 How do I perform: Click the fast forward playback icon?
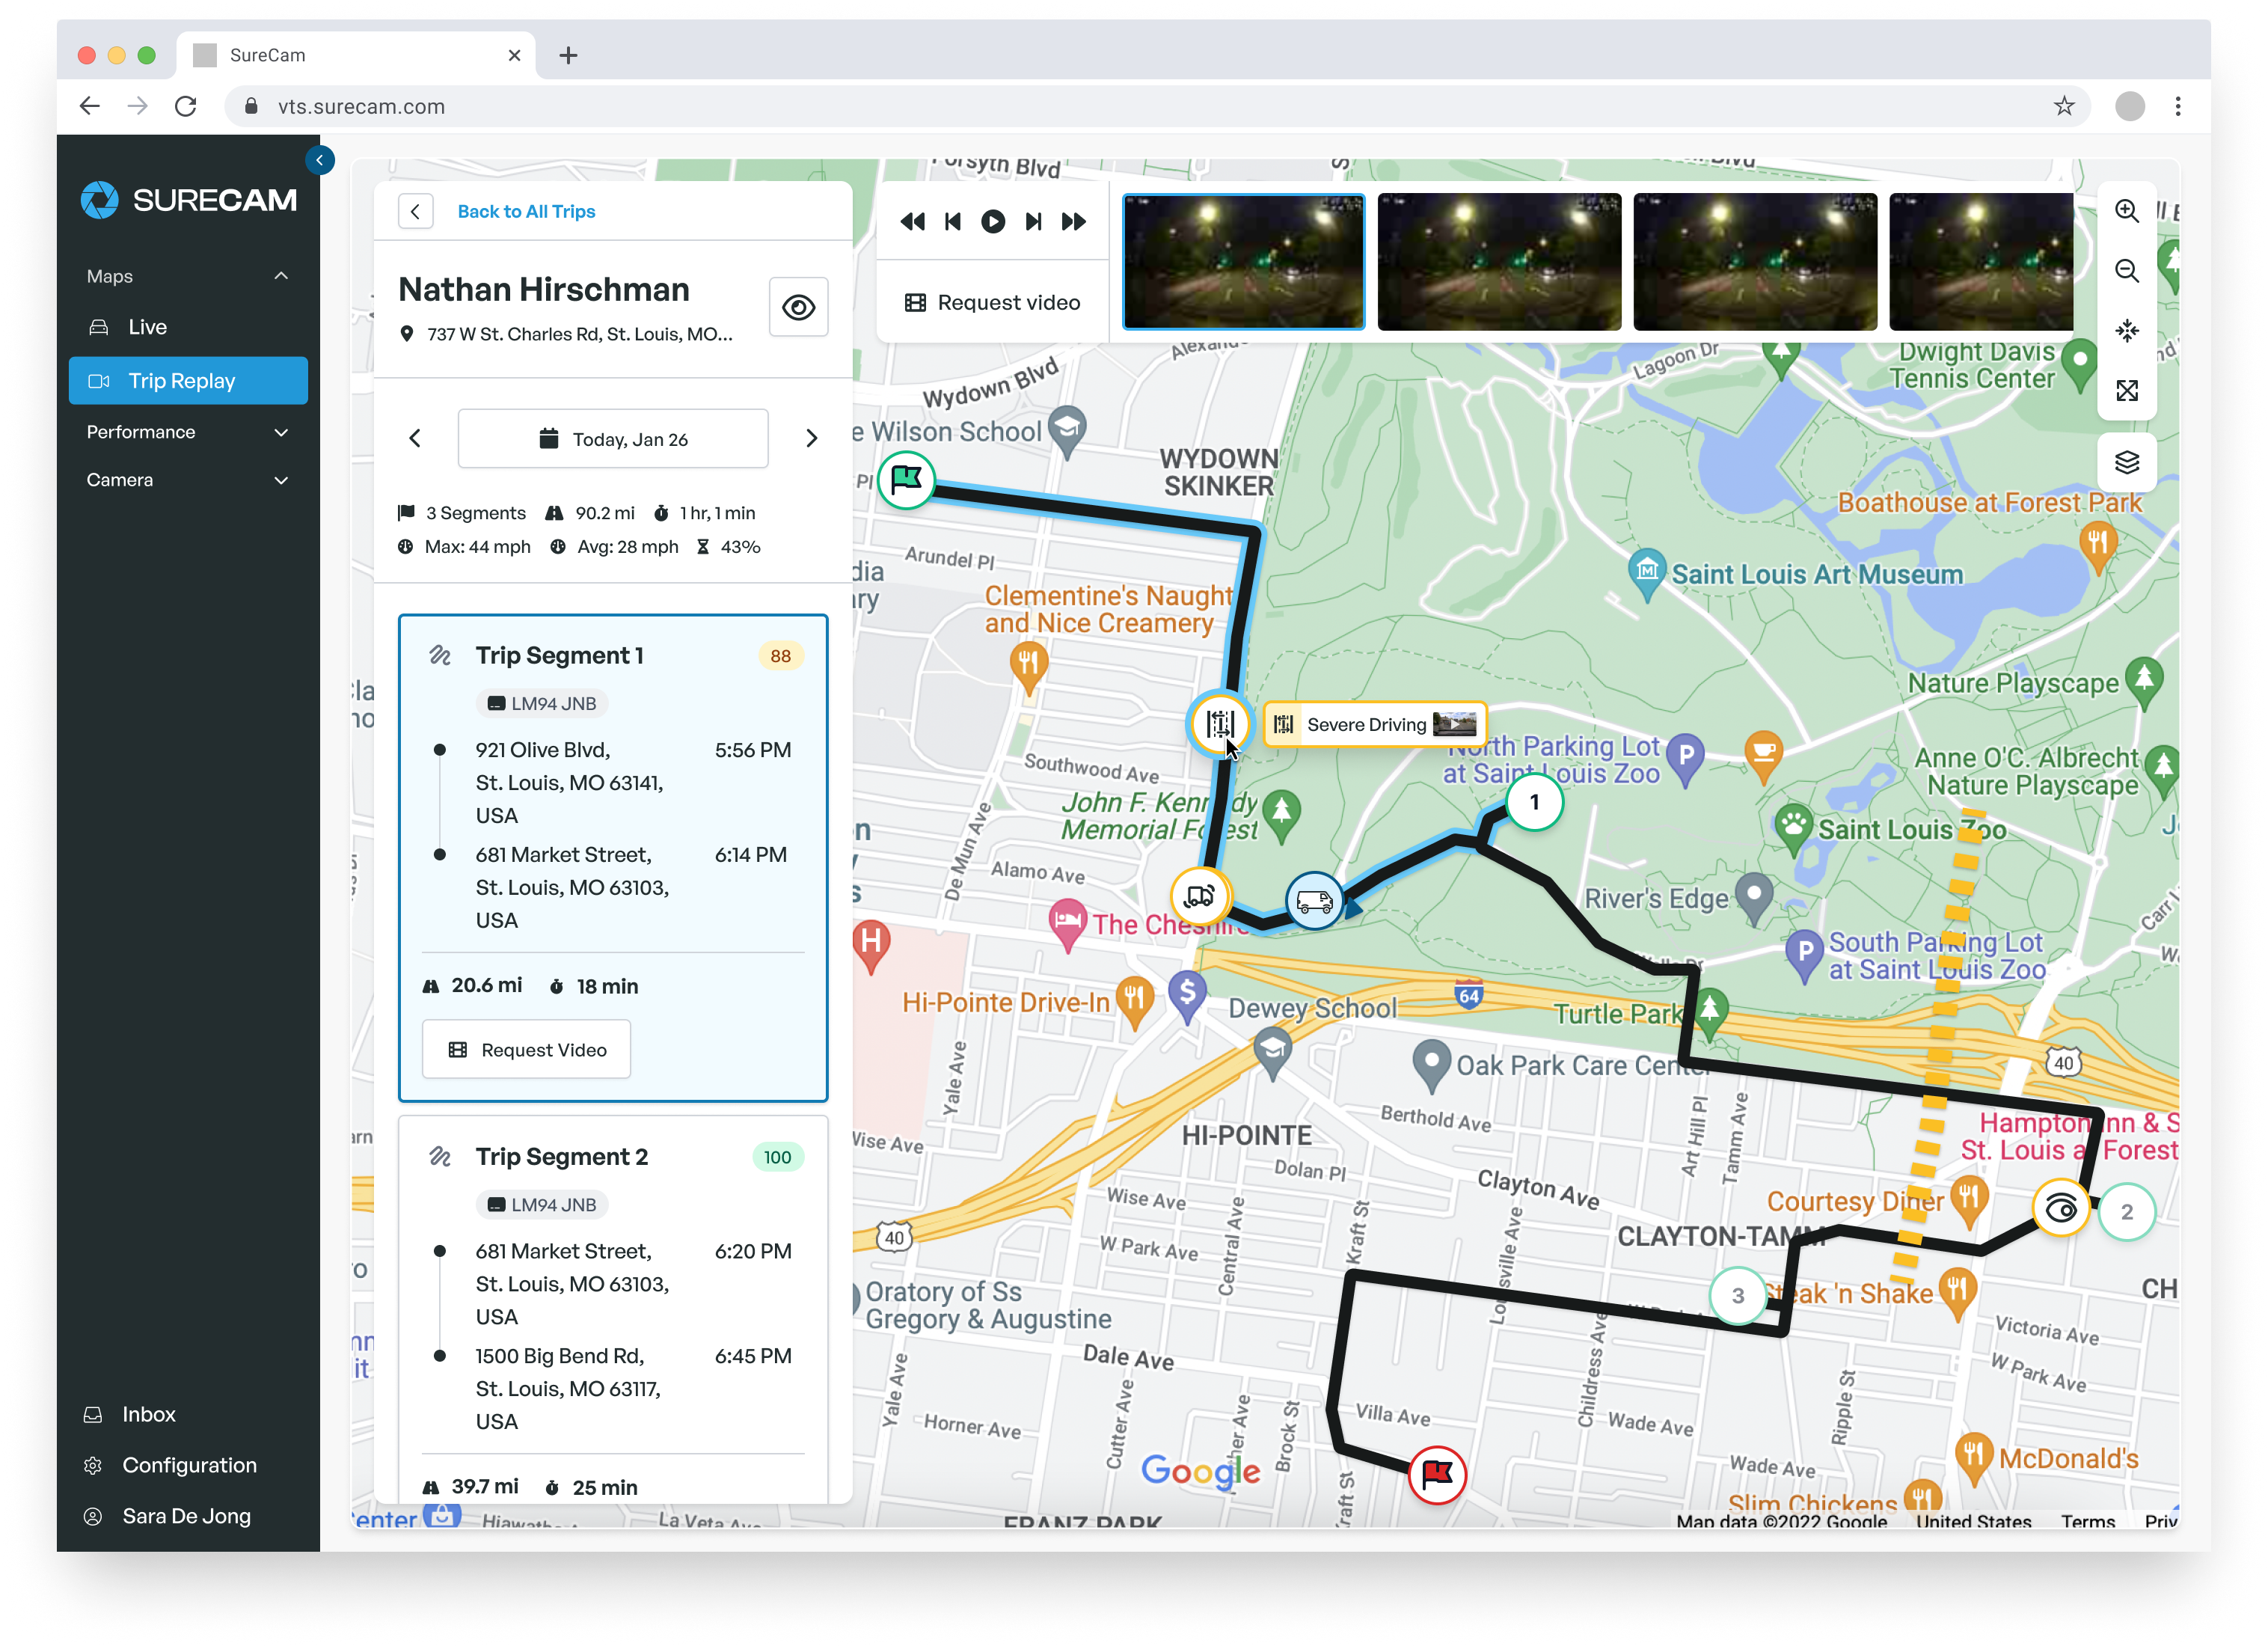point(1073,222)
